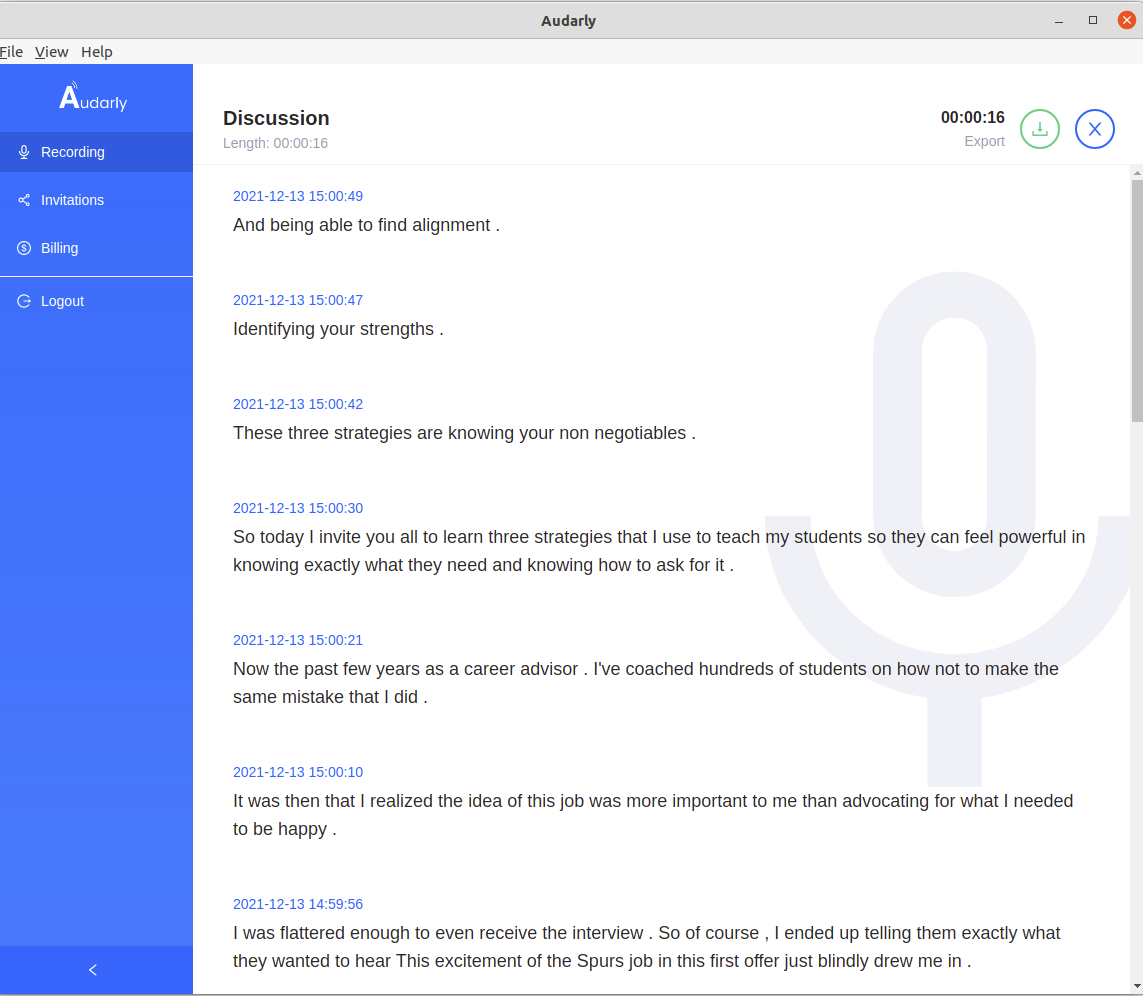The image size is (1143, 996).
Task: Minimize the Audarly window
Action: click(1058, 20)
